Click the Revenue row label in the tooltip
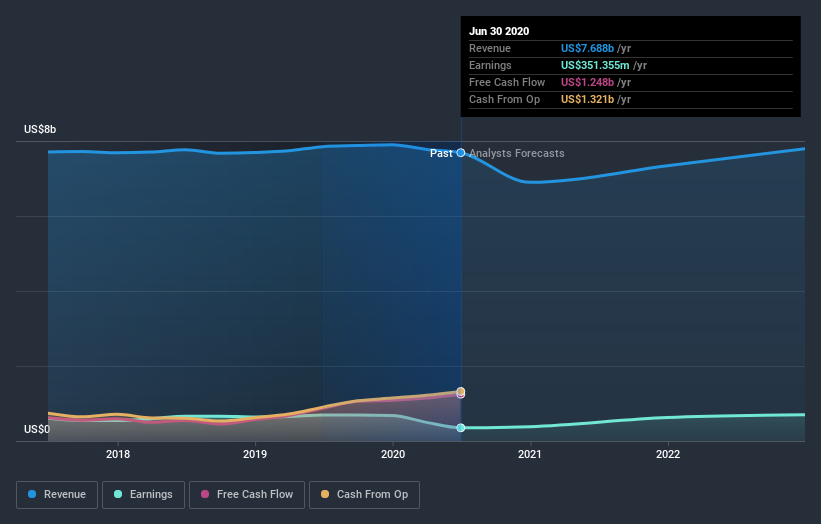821x524 pixels. (x=490, y=48)
